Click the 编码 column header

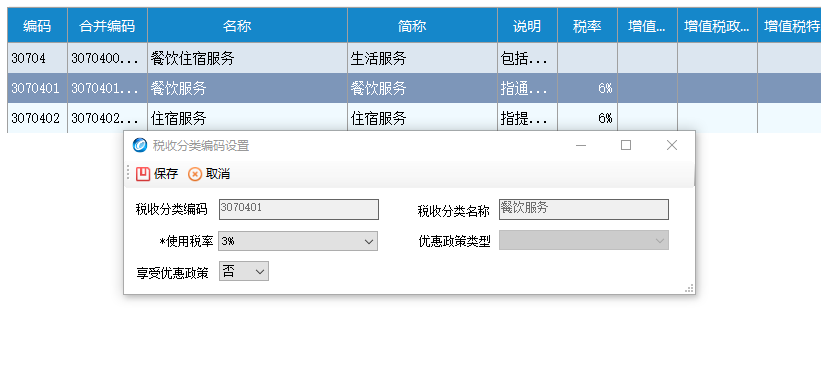pos(37,26)
